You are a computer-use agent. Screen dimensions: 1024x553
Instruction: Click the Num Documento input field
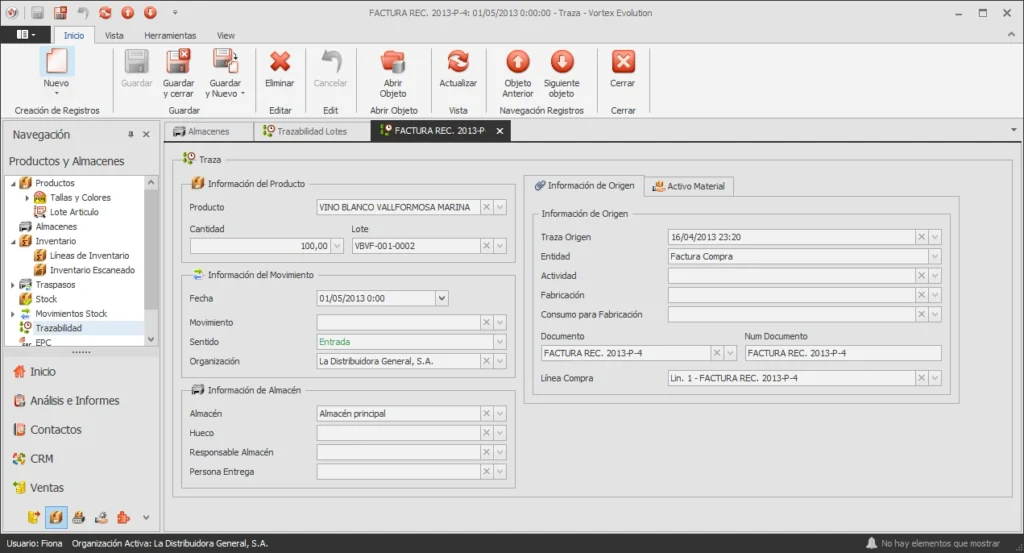pyautogui.click(x=842, y=353)
